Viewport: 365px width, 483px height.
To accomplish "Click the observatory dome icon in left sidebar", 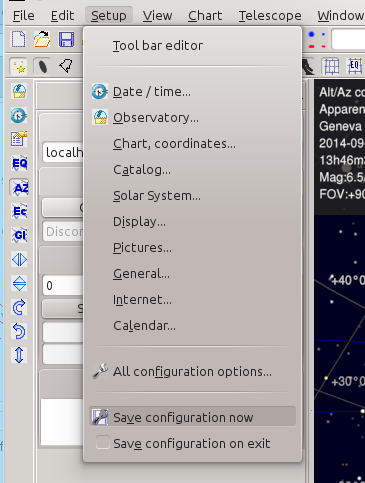I will 19,91.
